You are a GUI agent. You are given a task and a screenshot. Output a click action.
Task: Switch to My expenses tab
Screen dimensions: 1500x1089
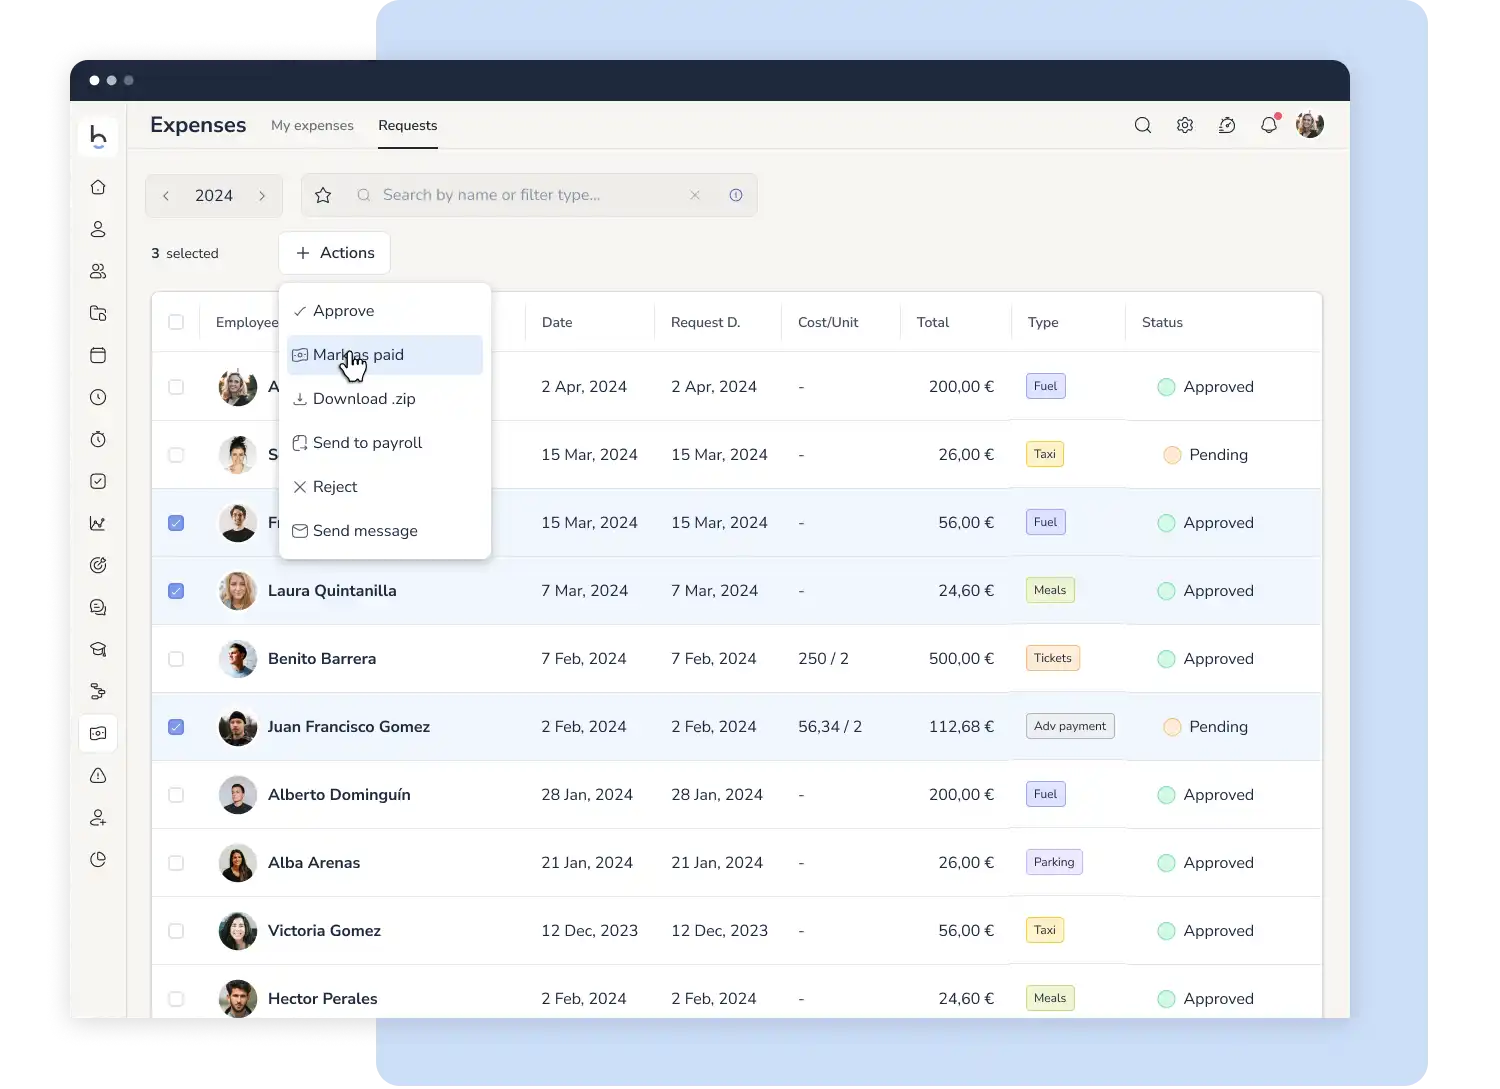pyautogui.click(x=312, y=125)
